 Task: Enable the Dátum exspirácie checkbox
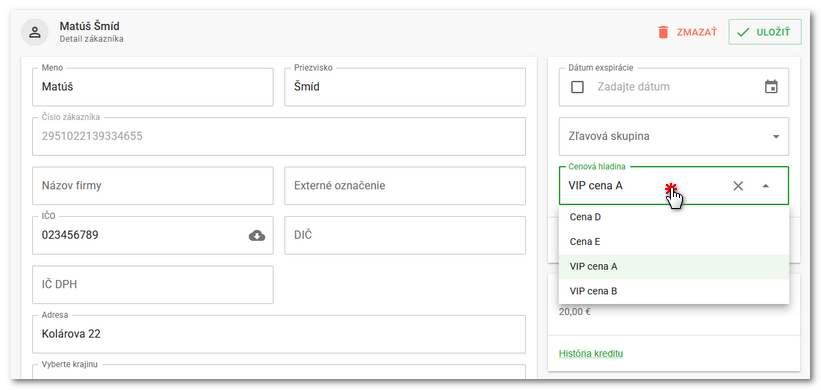(x=578, y=87)
